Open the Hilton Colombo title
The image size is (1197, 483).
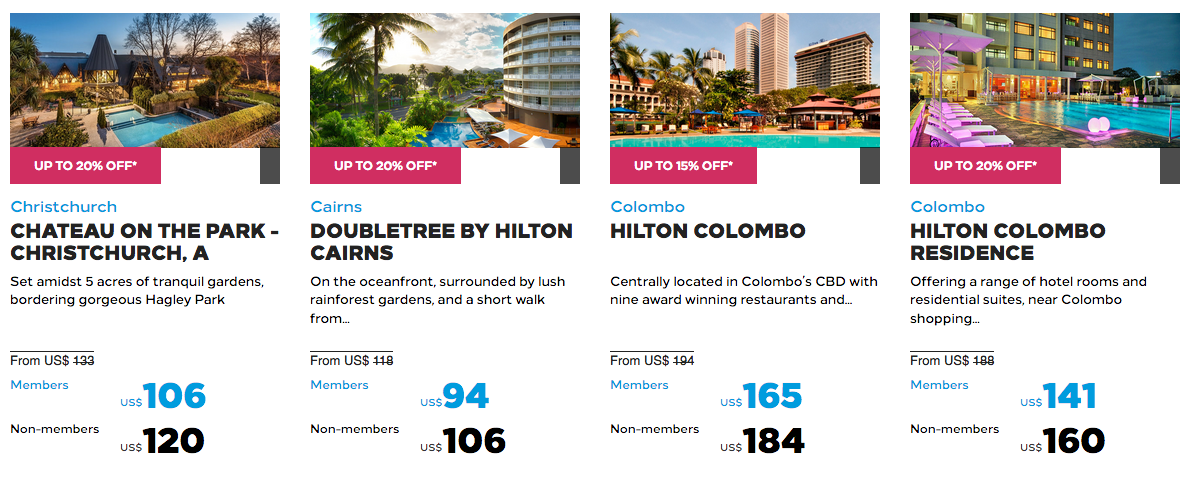coord(707,231)
